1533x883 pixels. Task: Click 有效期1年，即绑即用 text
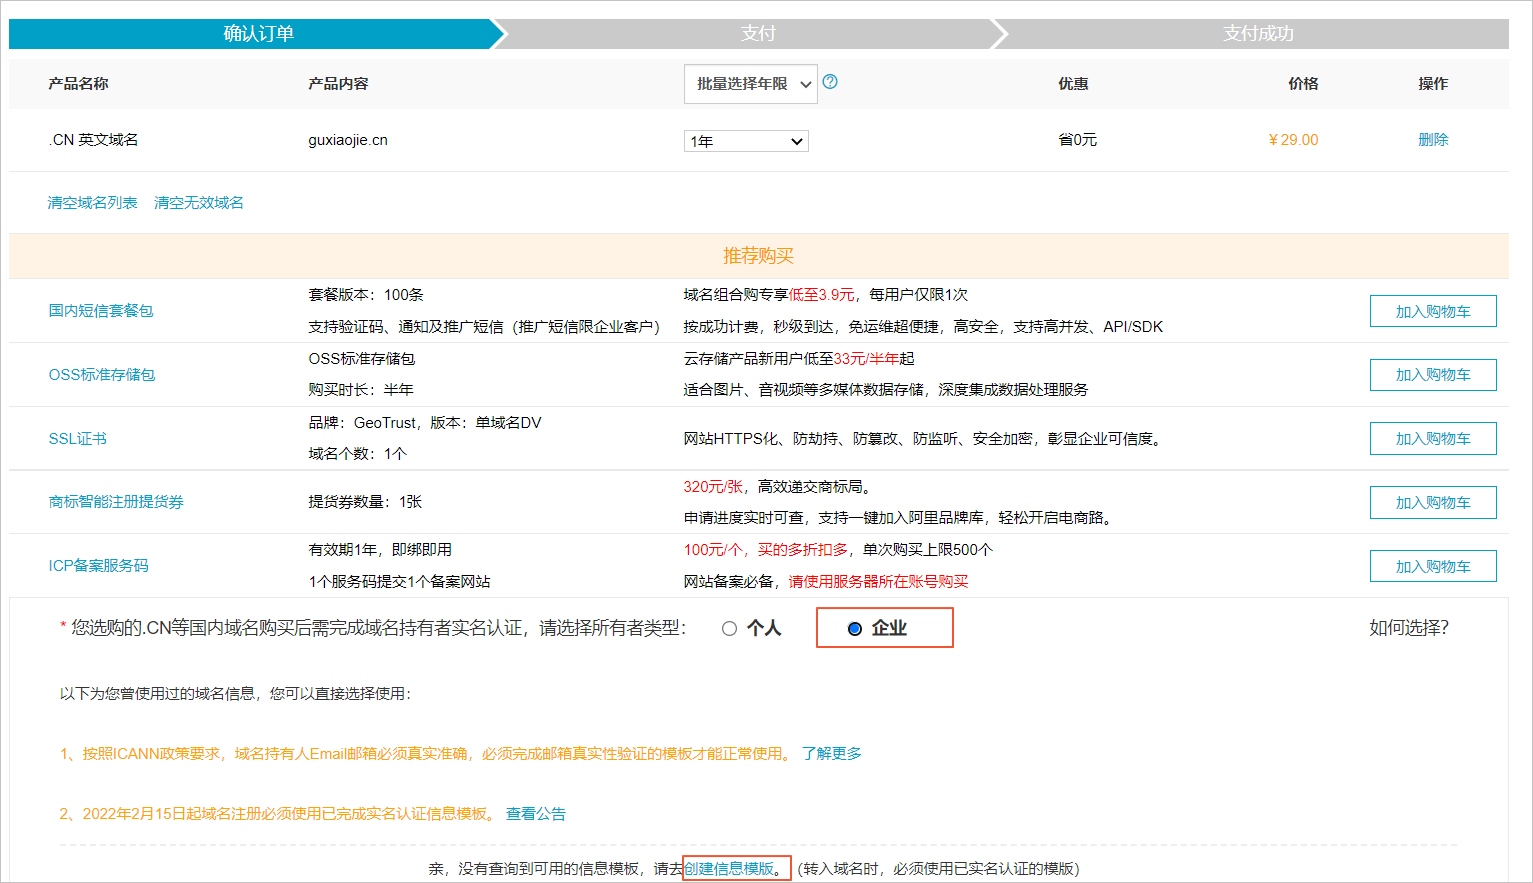pos(380,550)
